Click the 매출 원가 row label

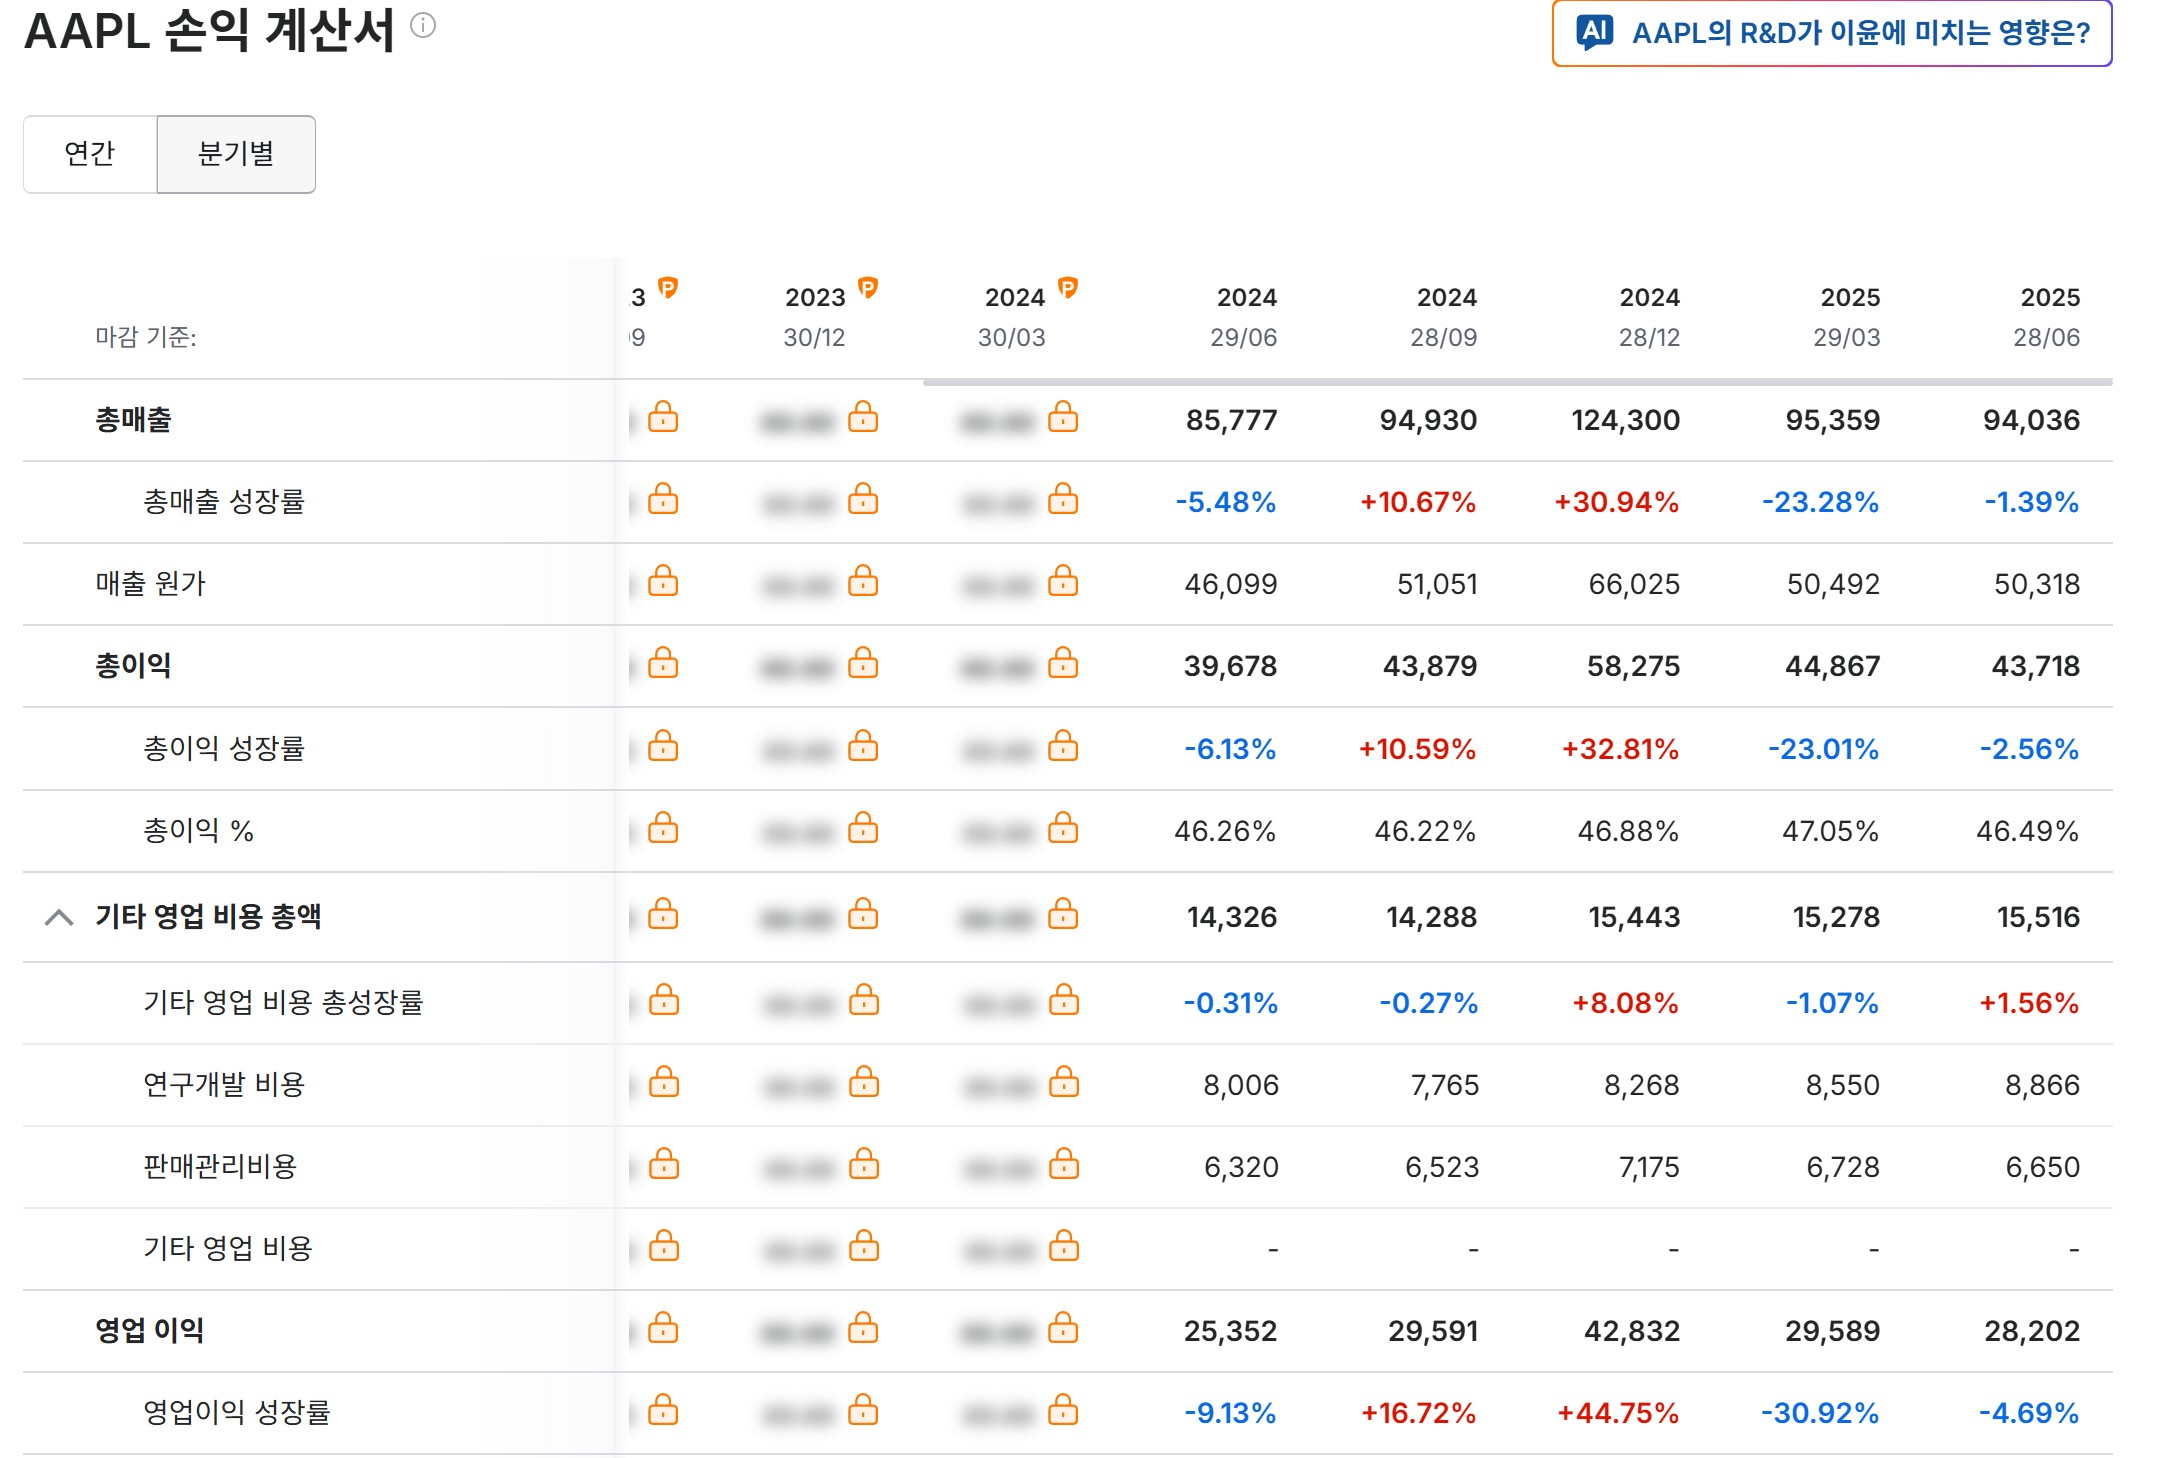pyautogui.click(x=150, y=584)
